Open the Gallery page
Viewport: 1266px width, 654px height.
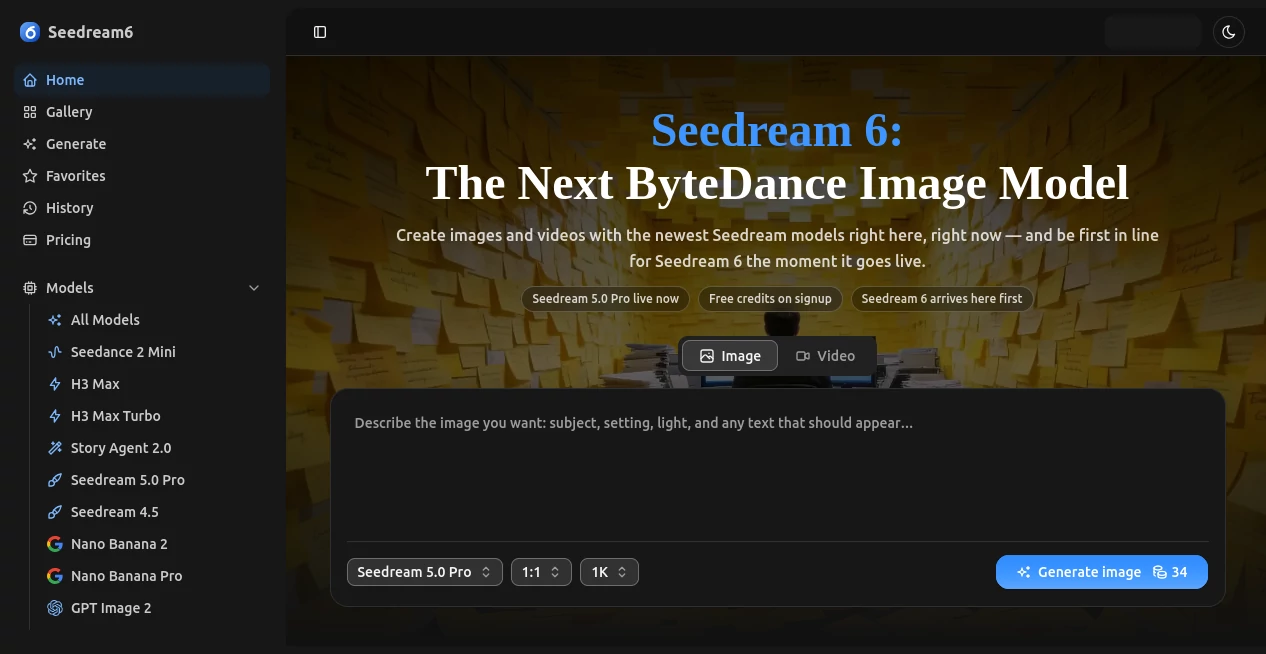[x=142, y=112]
